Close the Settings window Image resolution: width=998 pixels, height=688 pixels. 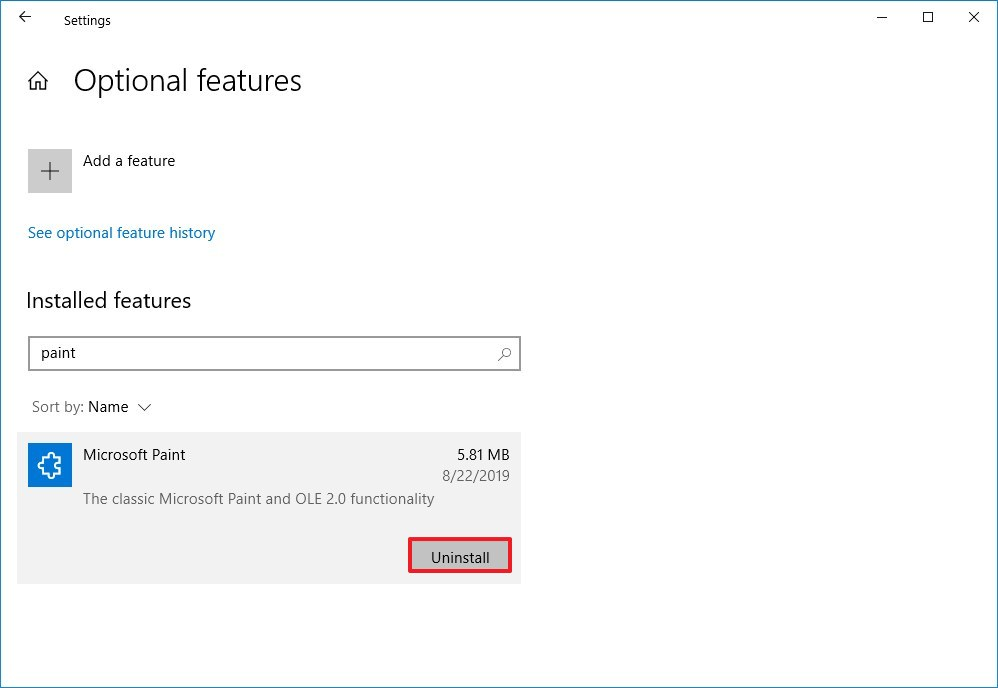point(973,18)
